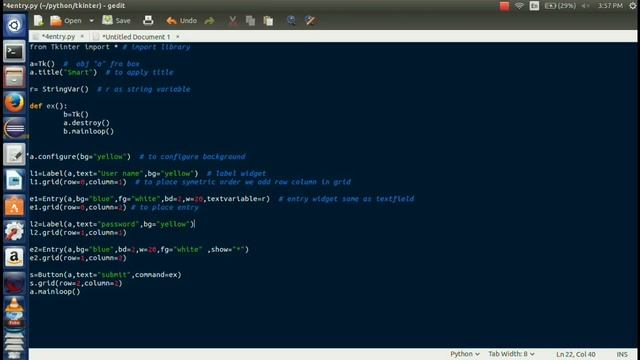Click the red recording indicator in tray
The height and width of the screenshot is (360, 640).
click(504, 6)
